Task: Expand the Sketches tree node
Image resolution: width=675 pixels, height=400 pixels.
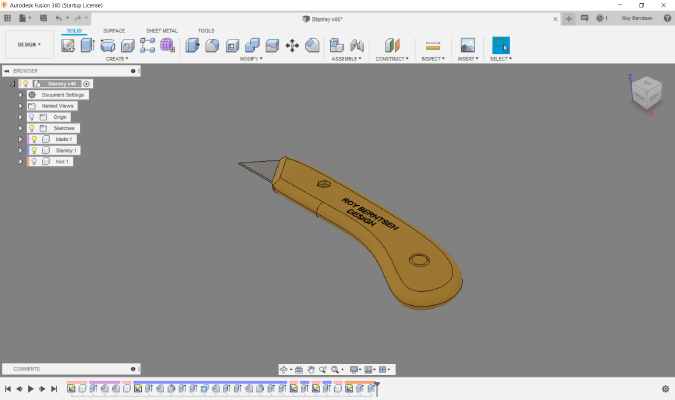Action: (x=20, y=128)
